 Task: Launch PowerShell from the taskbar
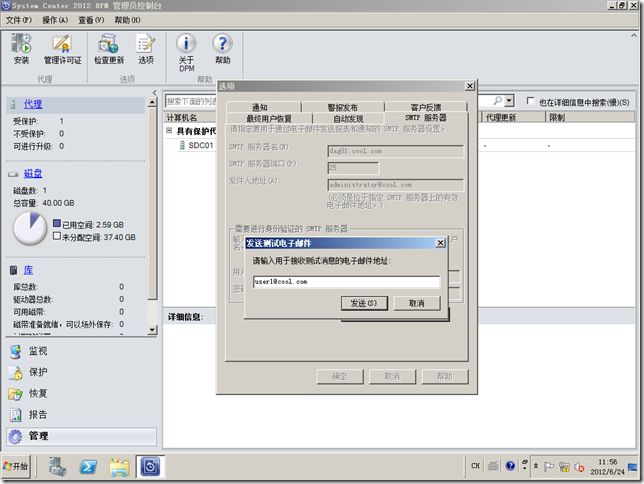88,467
